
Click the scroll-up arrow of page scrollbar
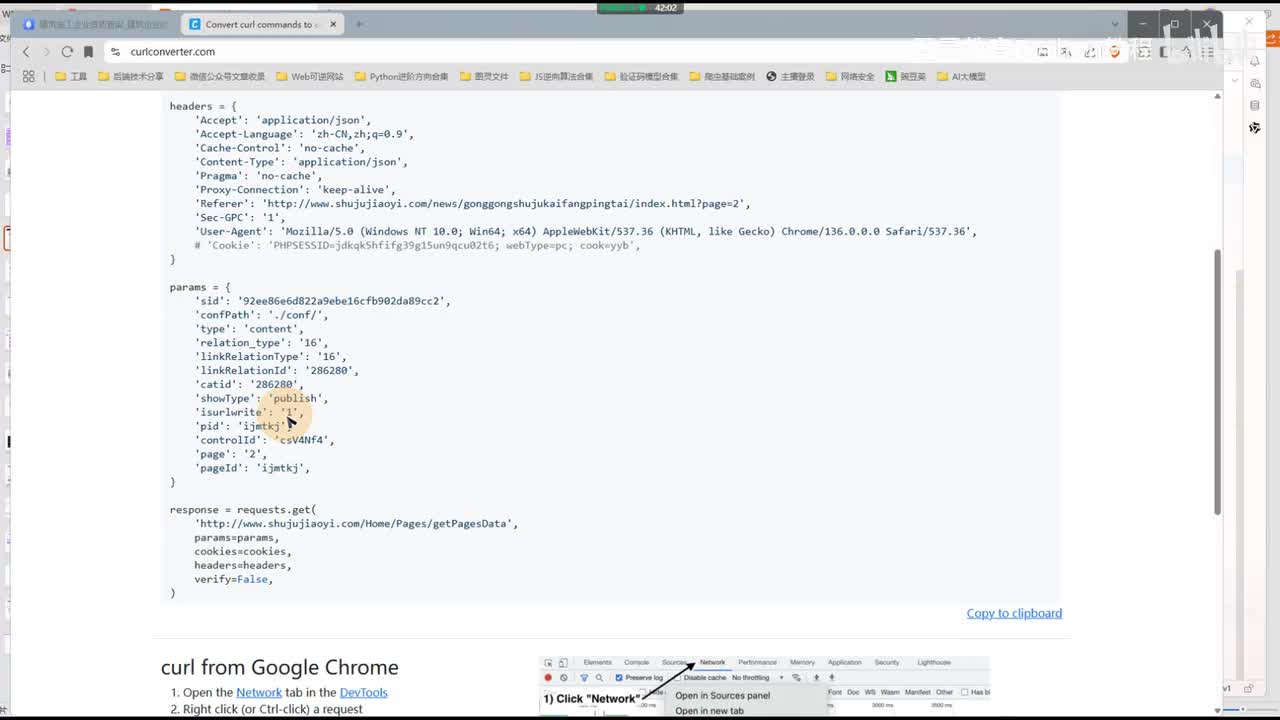pos(1217,96)
